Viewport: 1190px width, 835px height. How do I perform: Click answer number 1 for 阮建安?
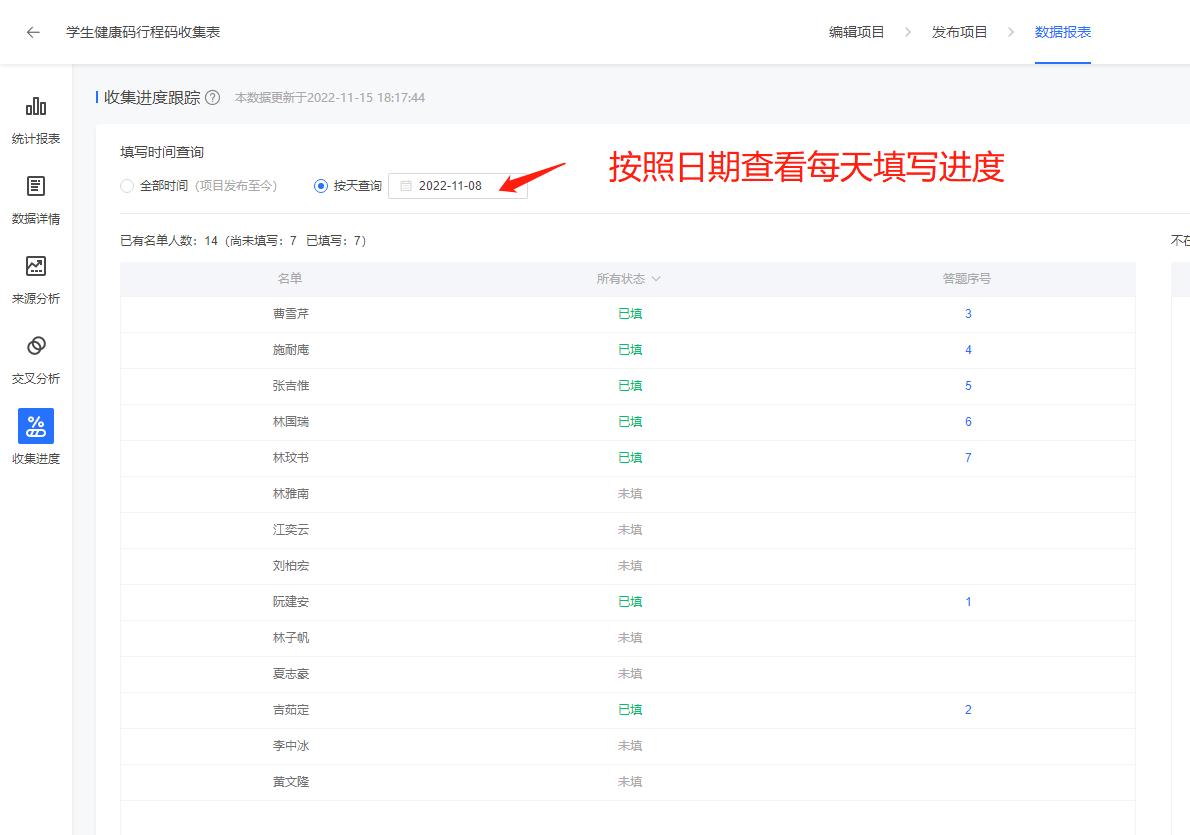tap(967, 601)
